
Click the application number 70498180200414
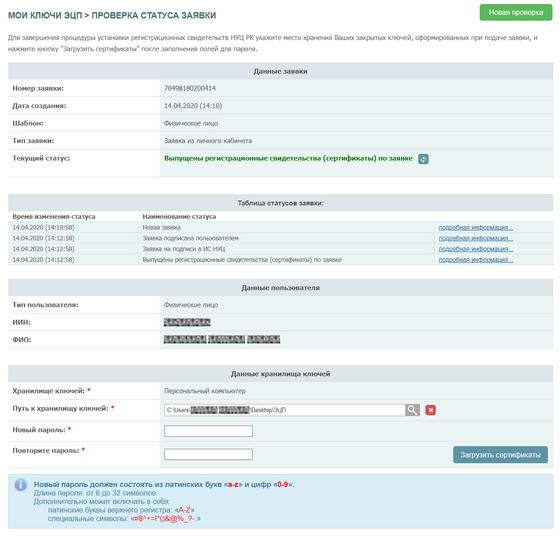190,88
